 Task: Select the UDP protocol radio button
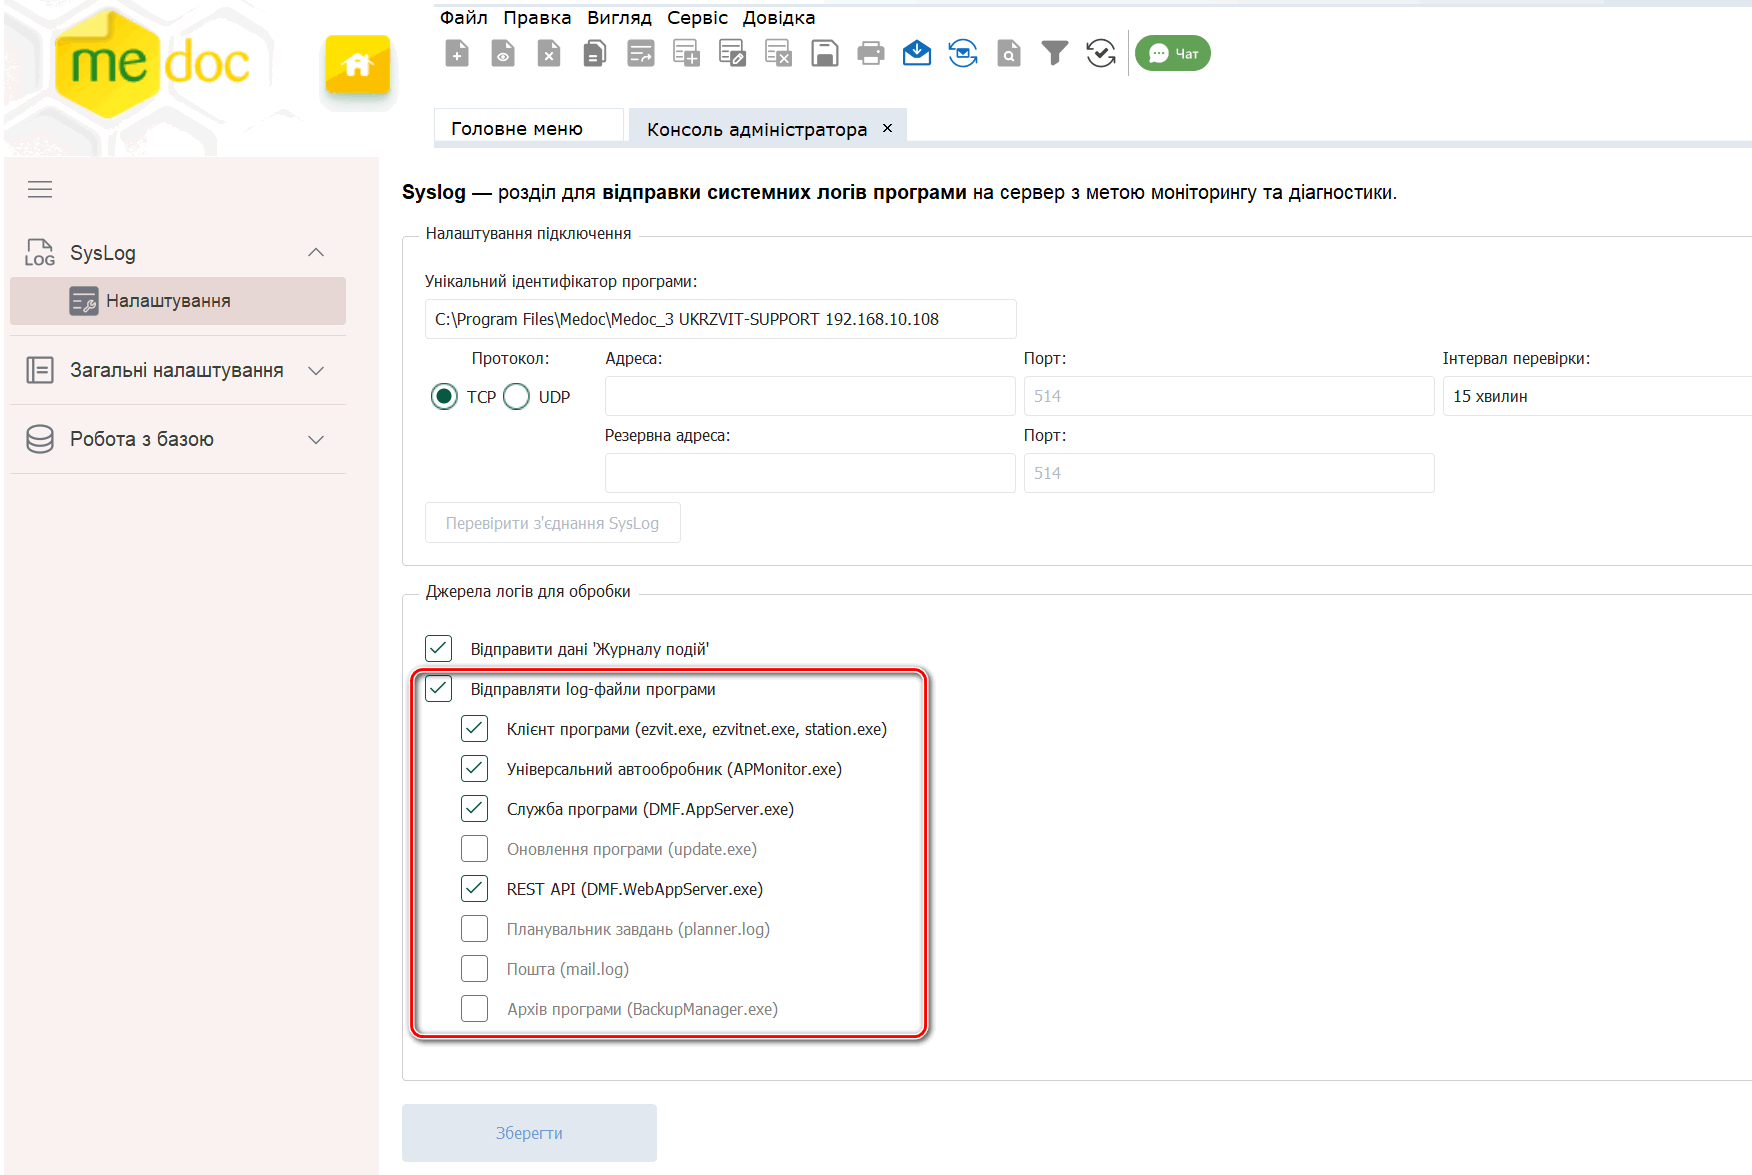click(517, 397)
